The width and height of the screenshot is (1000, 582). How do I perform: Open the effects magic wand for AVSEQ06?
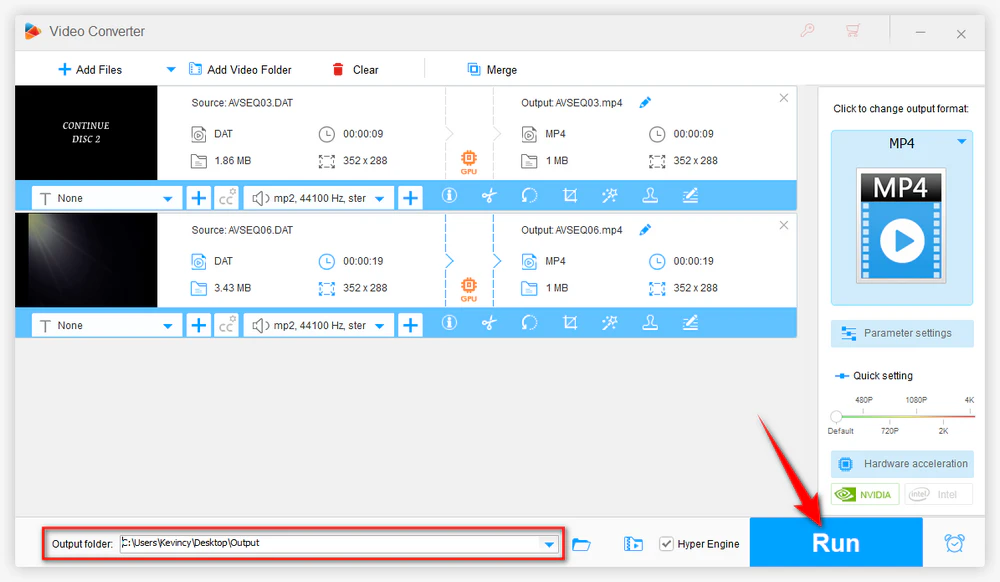(x=610, y=323)
